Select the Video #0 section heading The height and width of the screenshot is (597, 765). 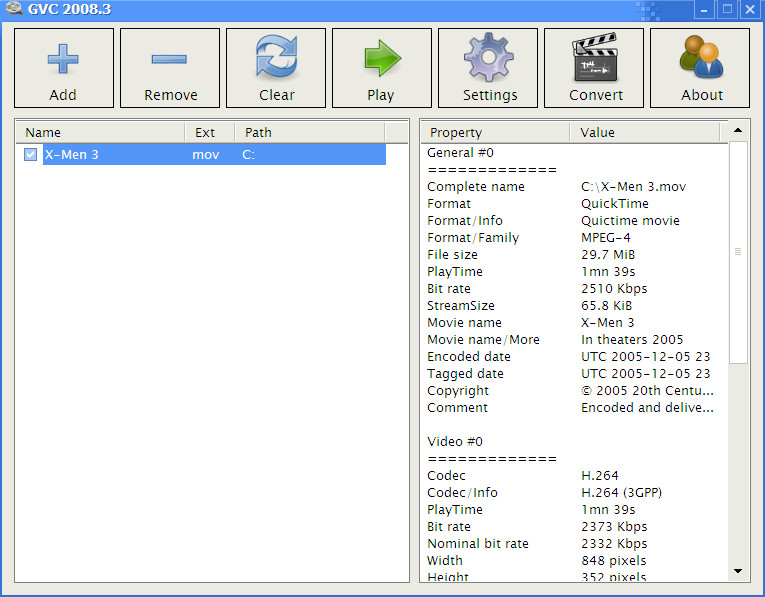pos(455,442)
